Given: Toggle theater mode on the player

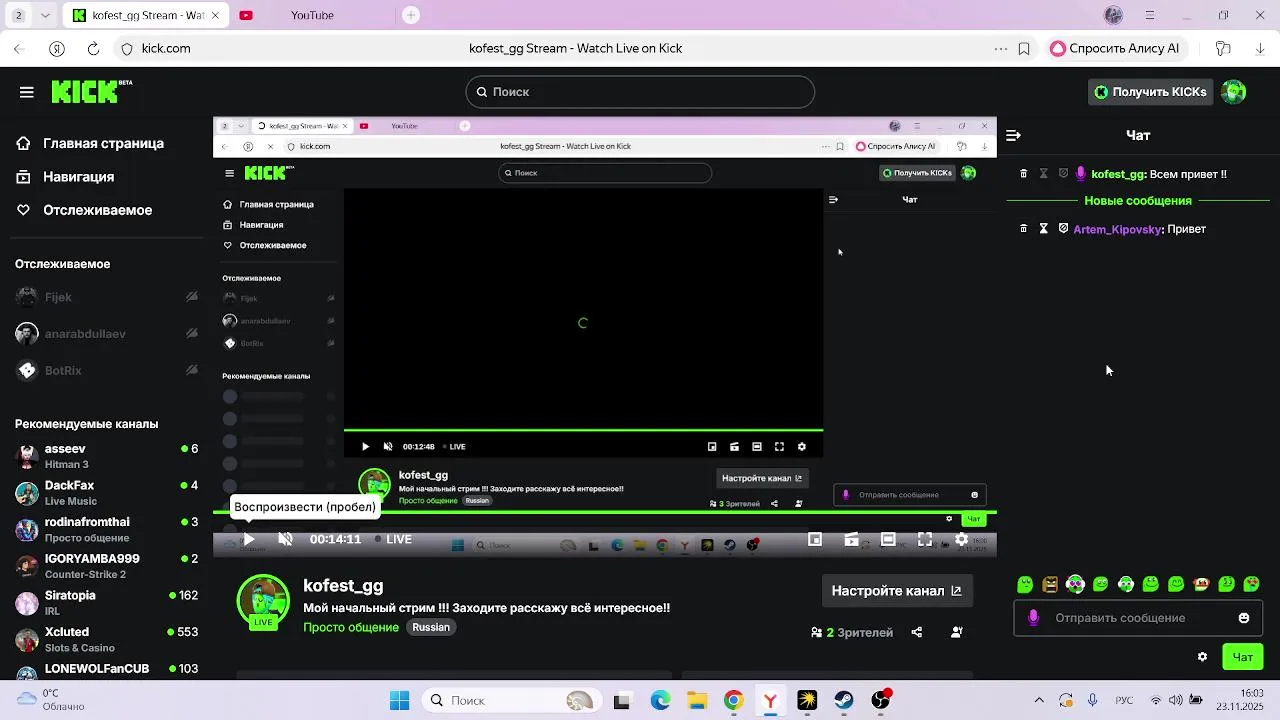Looking at the screenshot, I should [888, 539].
